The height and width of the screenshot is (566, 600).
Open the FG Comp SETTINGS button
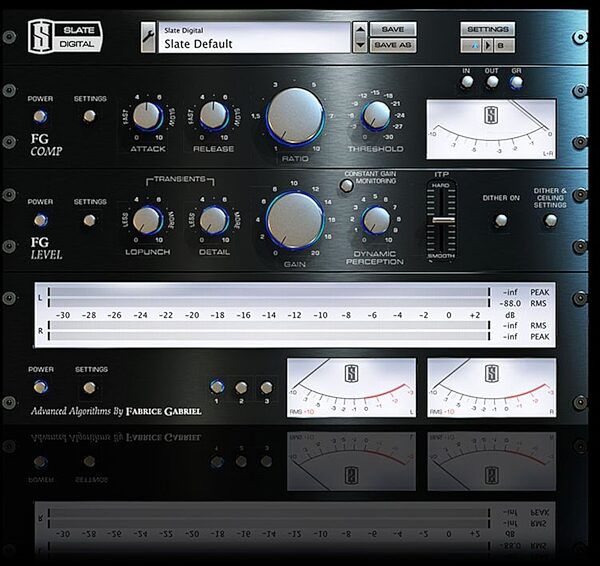pos(90,116)
